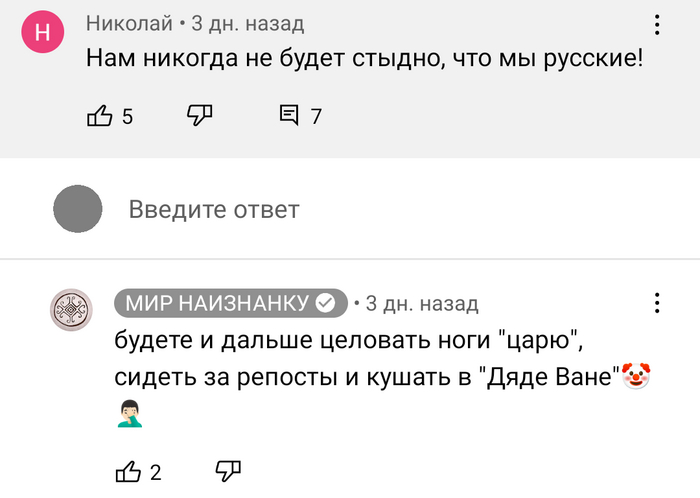Click the clown emoji in the reply
Screen dimensions: 700x498
click(635, 376)
